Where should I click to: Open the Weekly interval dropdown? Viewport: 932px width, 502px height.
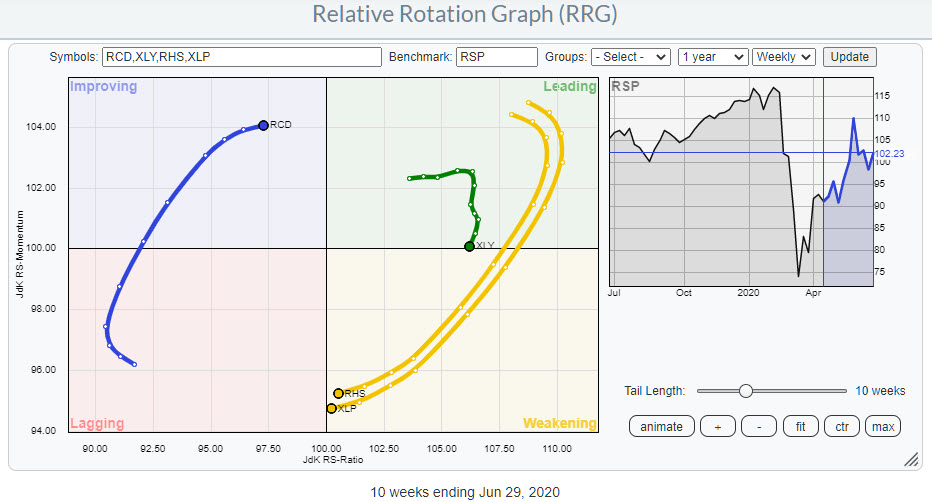coord(784,57)
